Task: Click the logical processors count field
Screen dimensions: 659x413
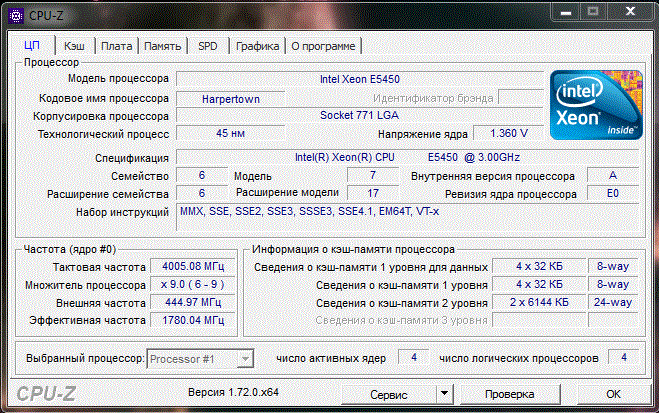Action: 624,358
